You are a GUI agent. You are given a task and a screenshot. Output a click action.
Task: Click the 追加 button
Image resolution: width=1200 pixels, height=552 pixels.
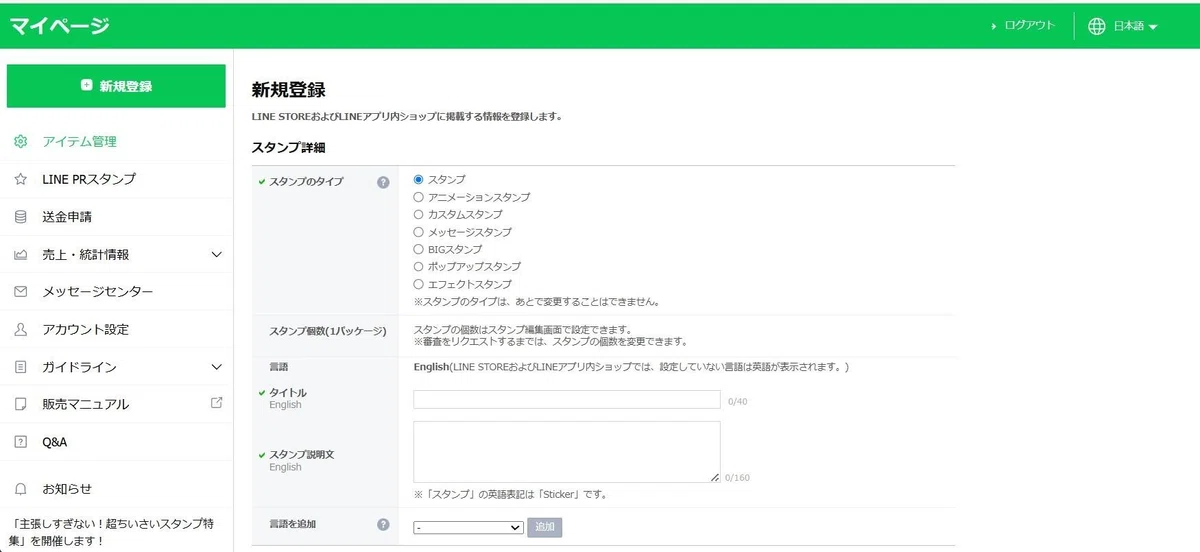[544, 526]
